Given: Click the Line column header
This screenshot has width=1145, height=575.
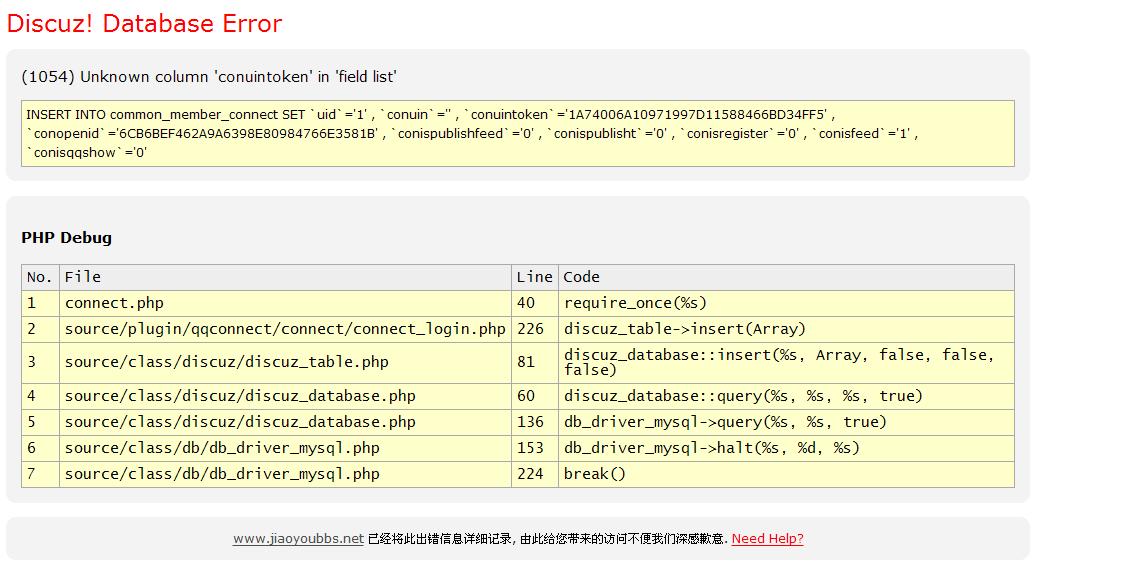Looking at the screenshot, I should pyautogui.click(x=535, y=278).
